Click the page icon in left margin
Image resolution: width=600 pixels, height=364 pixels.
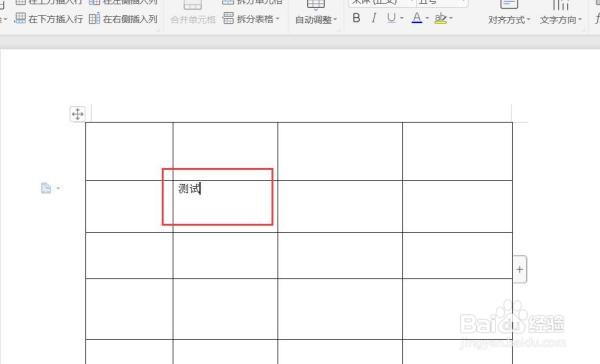(46, 188)
